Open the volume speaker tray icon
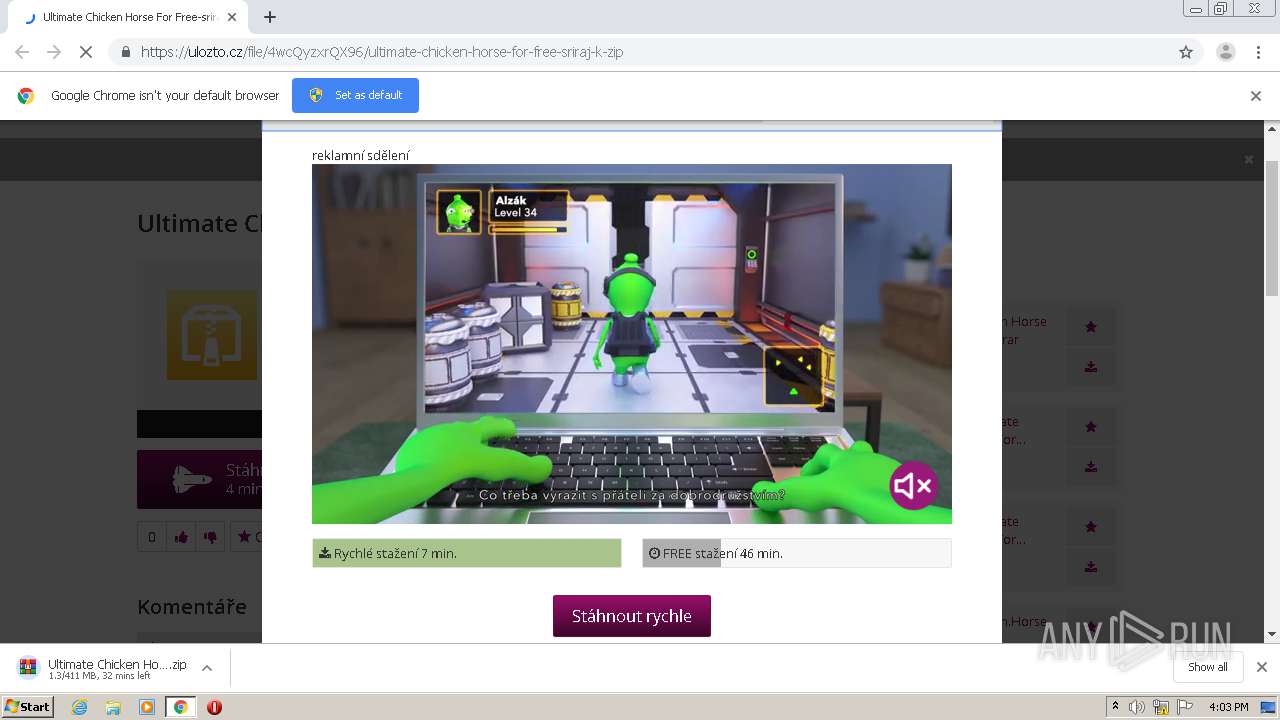Image resolution: width=1280 pixels, height=720 pixels. pyautogui.click(x=1136, y=707)
